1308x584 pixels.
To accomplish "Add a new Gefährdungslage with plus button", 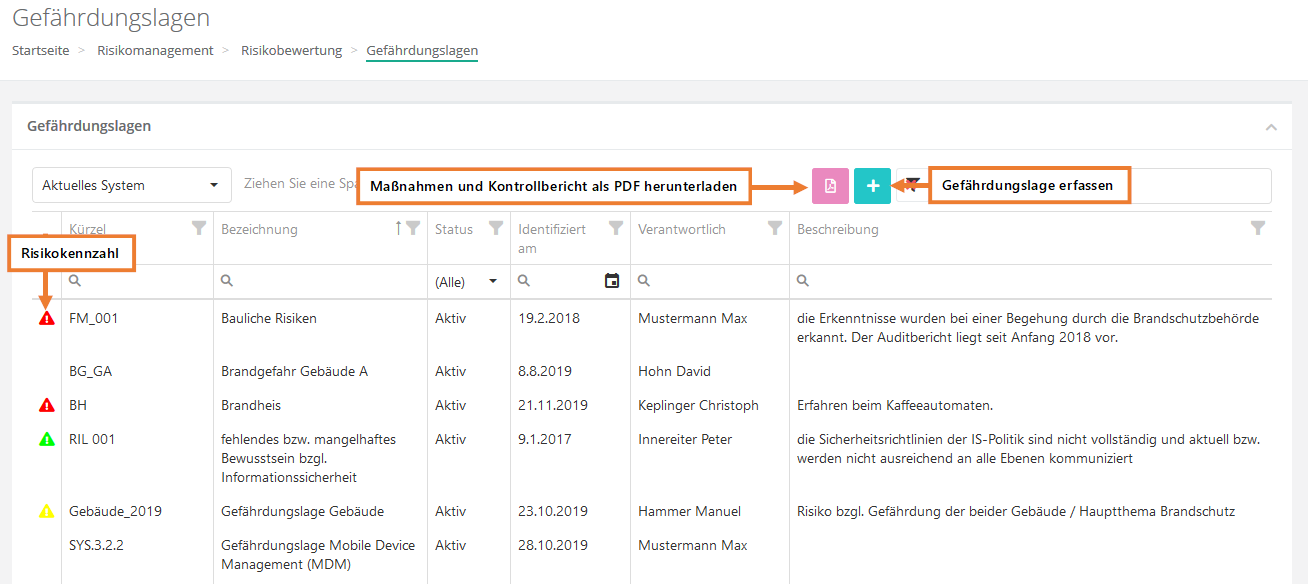I will pyautogui.click(x=872, y=186).
